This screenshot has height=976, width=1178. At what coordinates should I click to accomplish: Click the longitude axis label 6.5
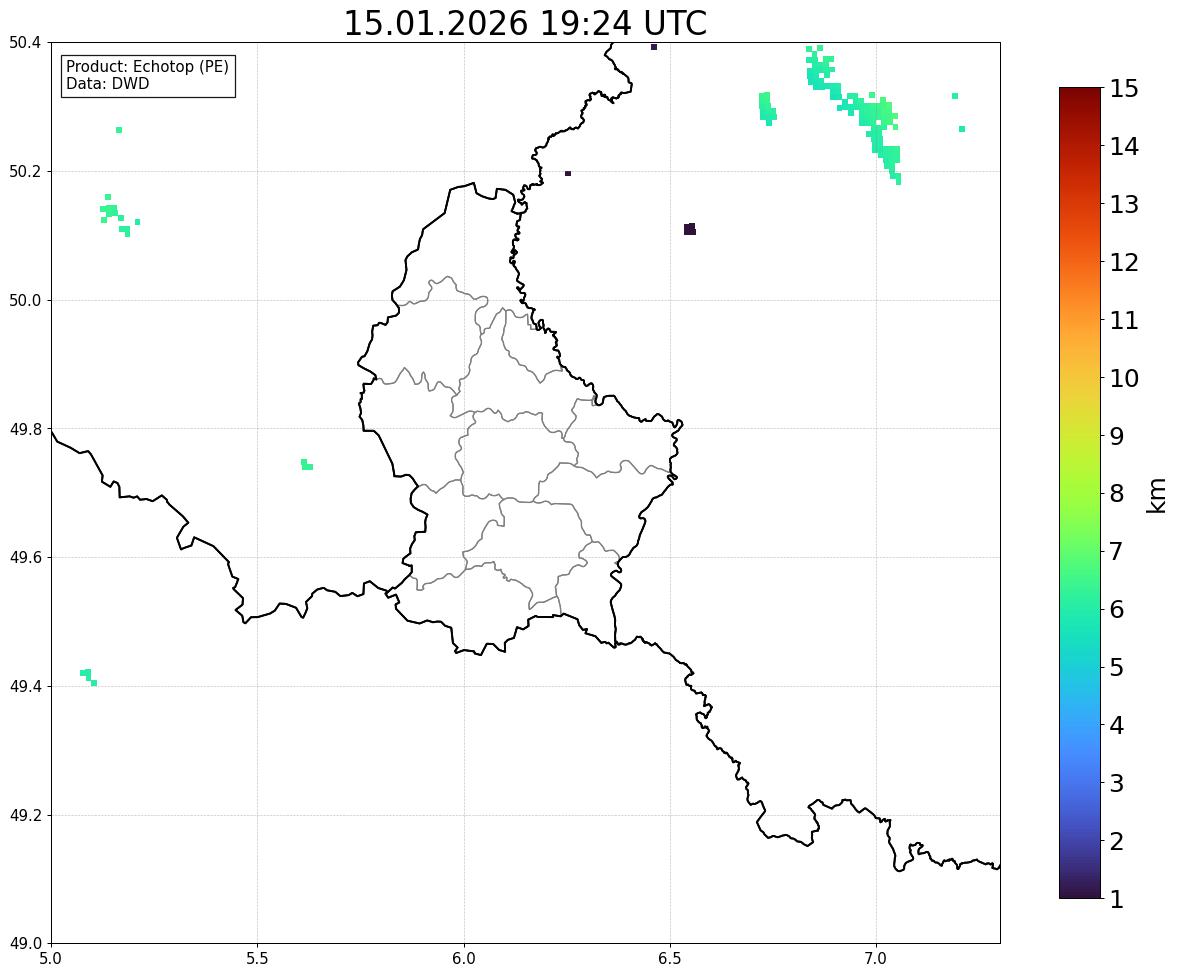pos(670,959)
